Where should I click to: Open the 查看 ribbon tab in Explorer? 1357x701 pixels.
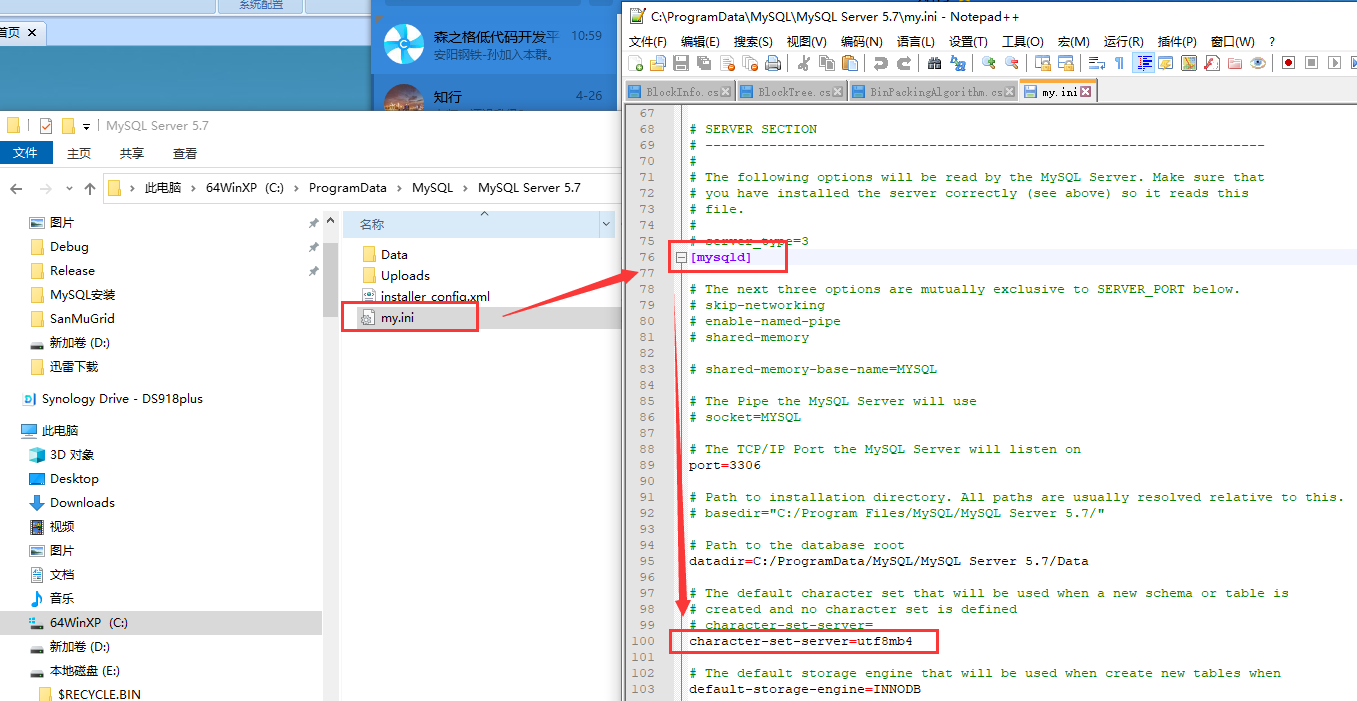click(x=185, y=153)
